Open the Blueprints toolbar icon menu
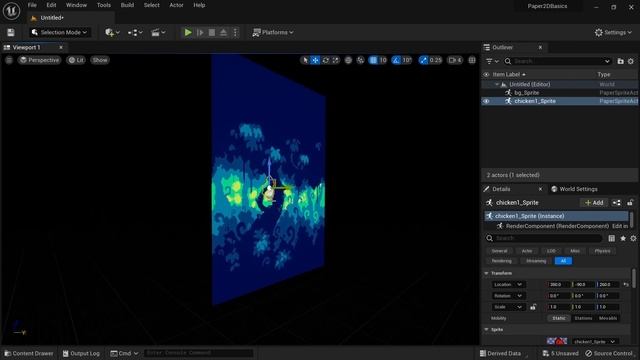This screenshot has width=640, height=360. coord(135,32)
